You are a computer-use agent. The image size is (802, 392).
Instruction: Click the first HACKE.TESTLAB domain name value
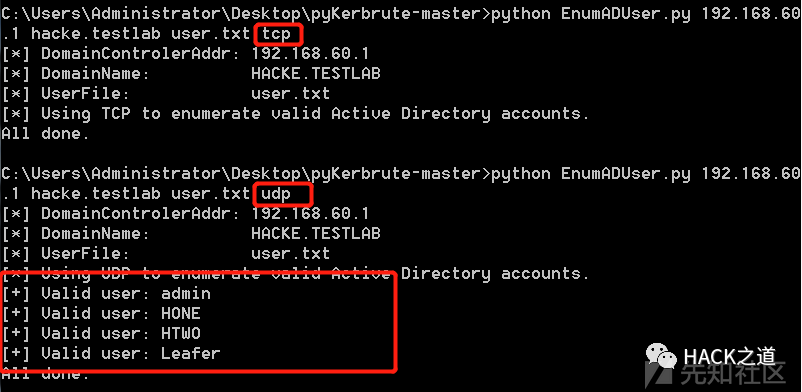316,74
